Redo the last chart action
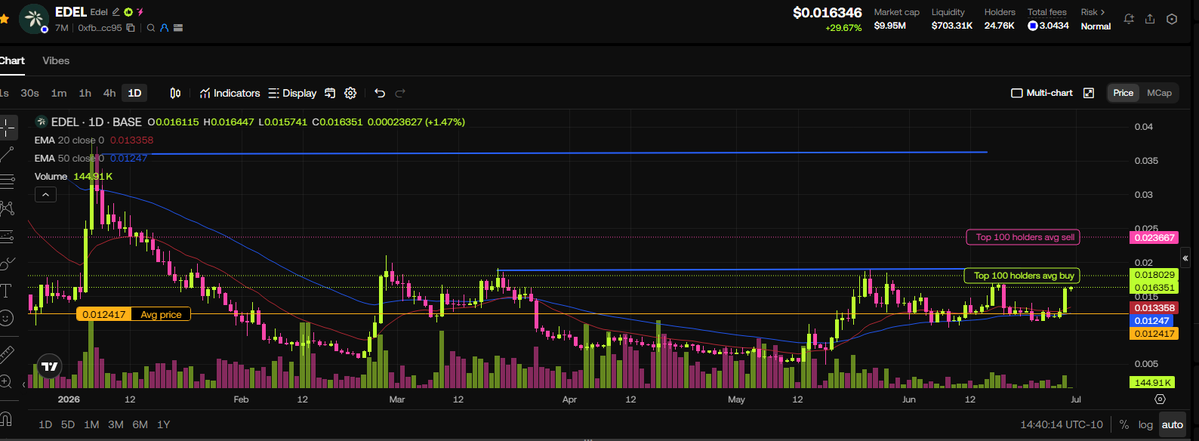The width and height of the screenshot is (1199, 441). [400, 93]
